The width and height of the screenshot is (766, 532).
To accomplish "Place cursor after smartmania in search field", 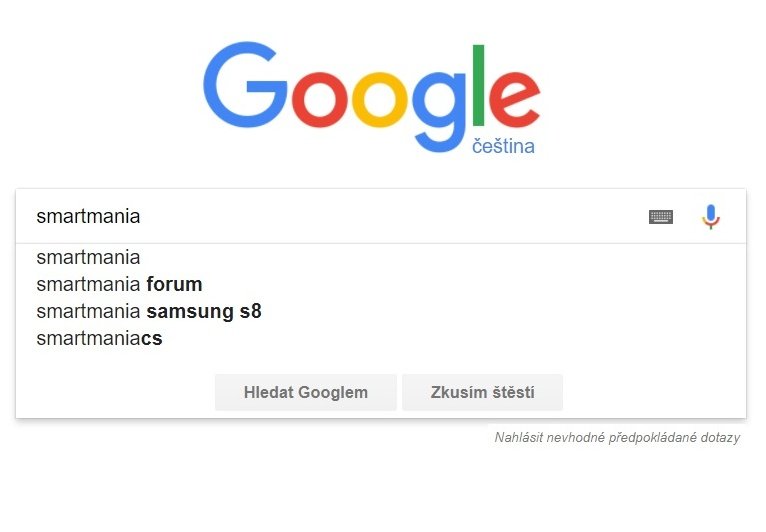I will click(x=141, y=216).
